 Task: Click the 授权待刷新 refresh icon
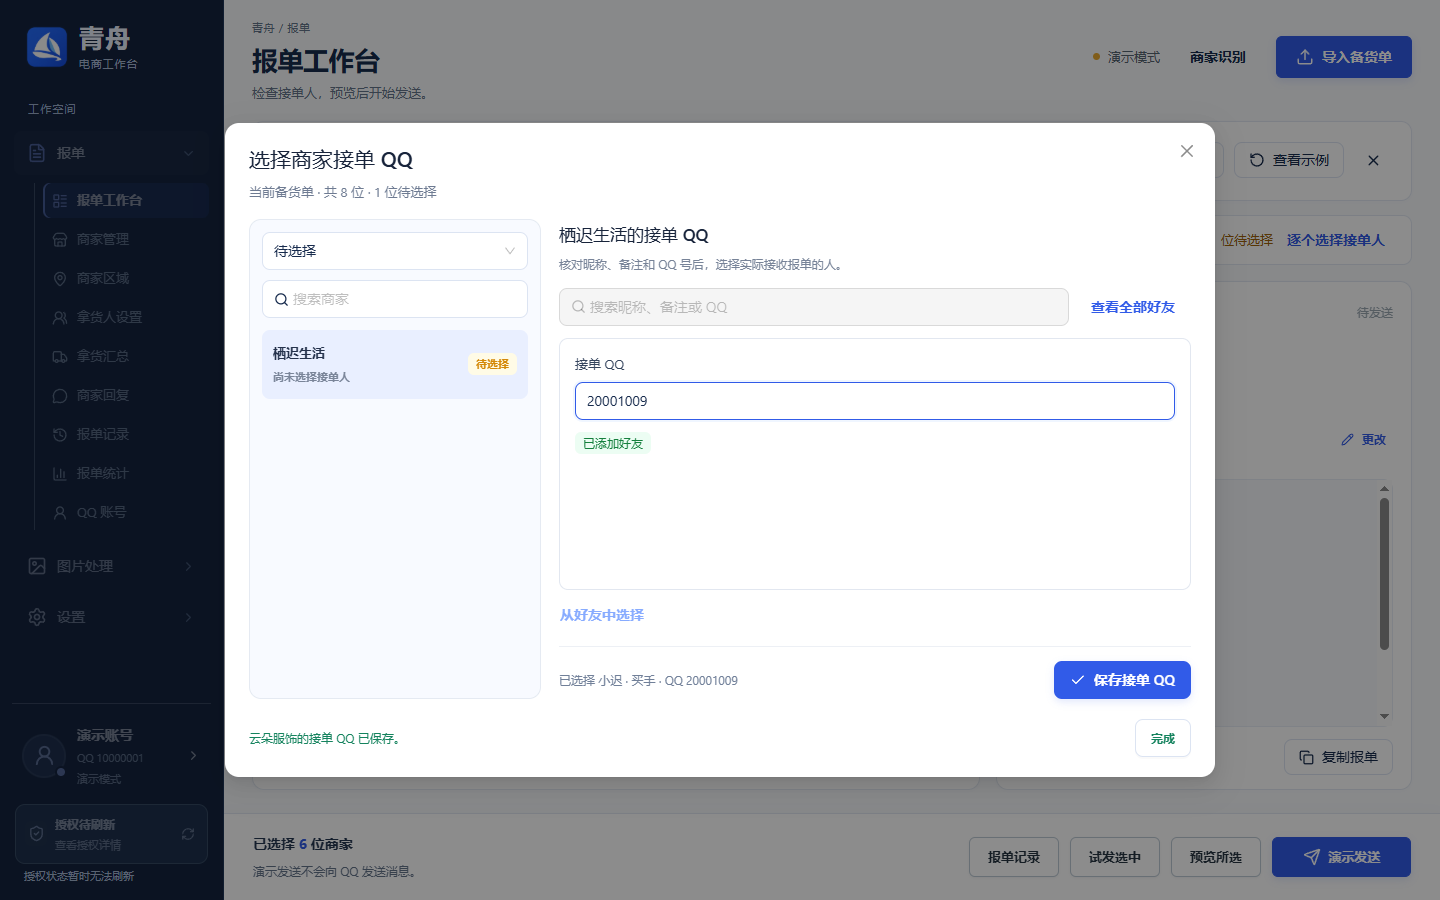(187, 834)
